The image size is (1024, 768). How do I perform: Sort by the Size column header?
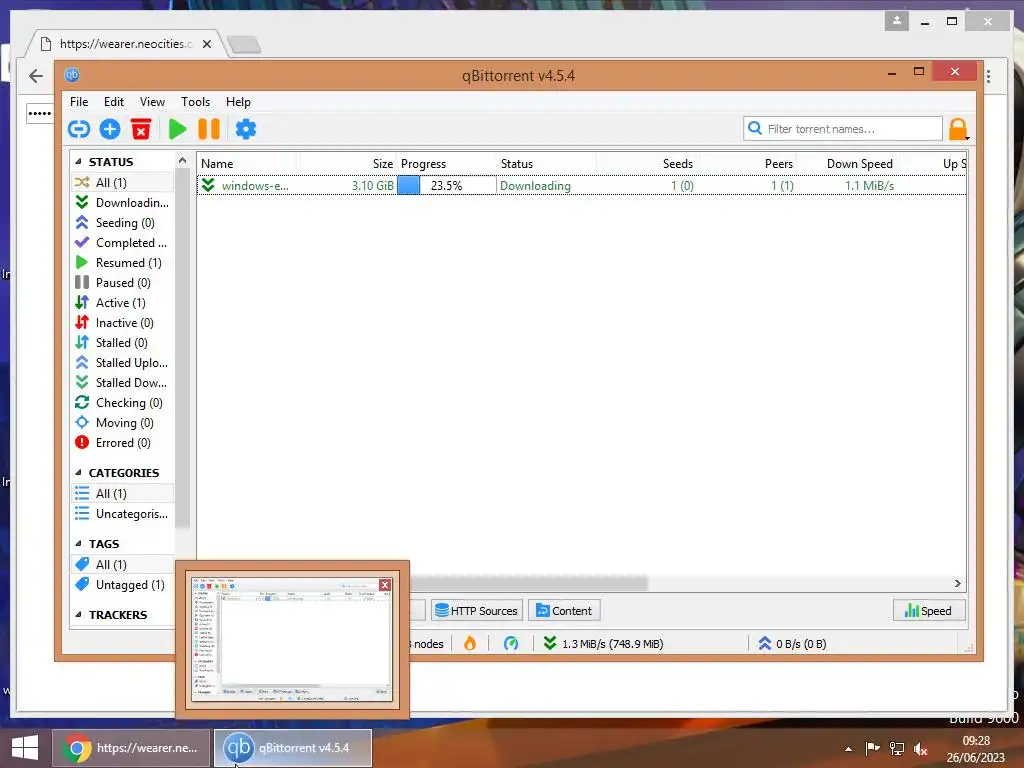pos(347,164)
